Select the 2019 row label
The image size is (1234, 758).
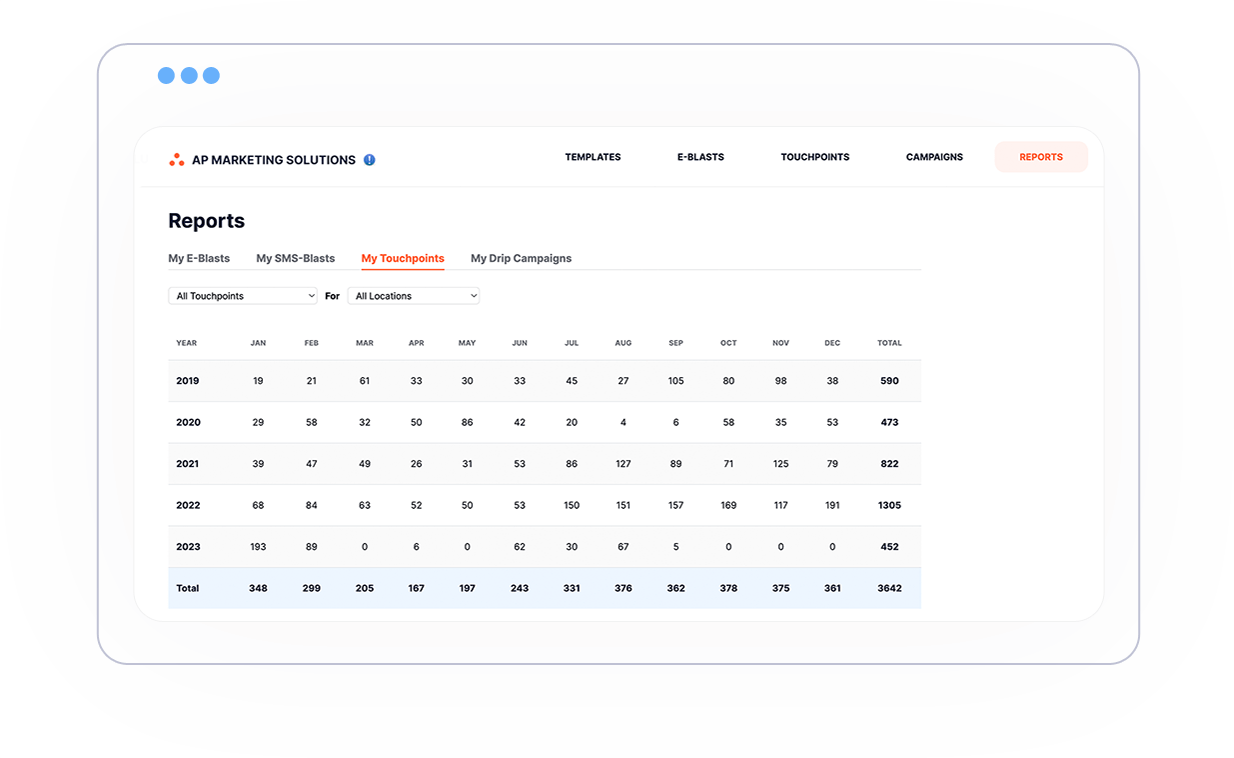coord(188,381)
